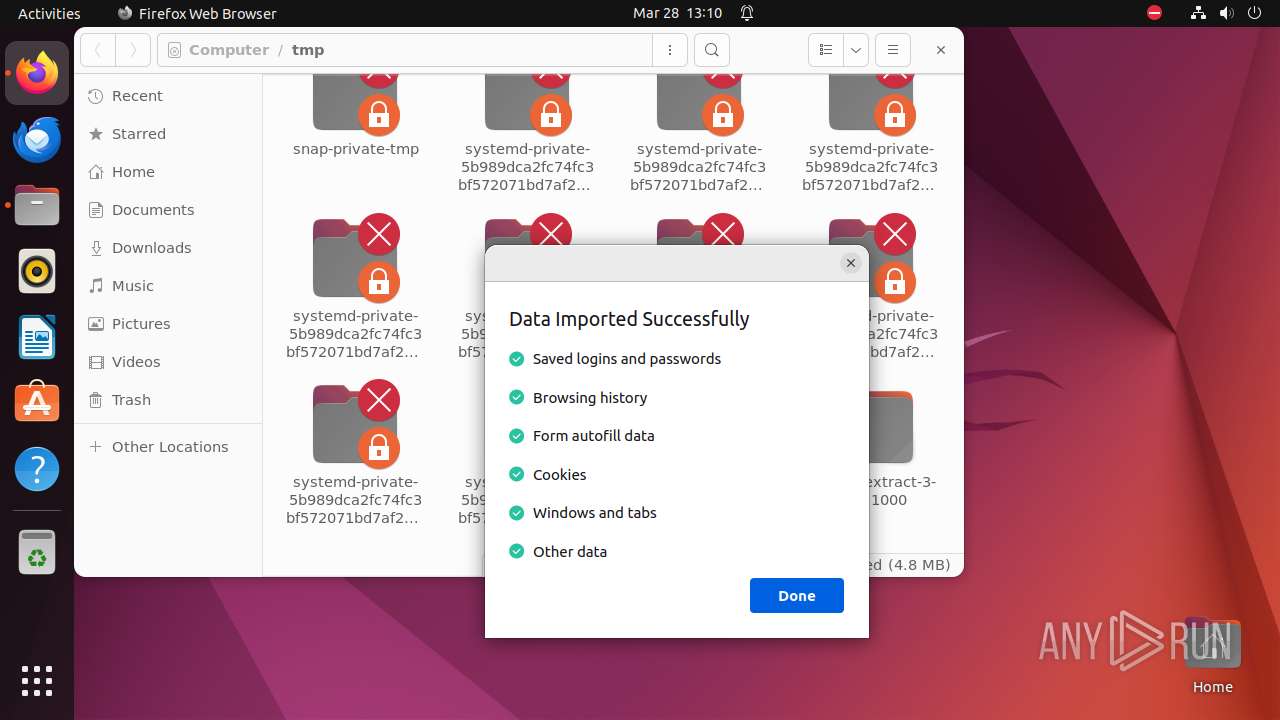Switch to list view in Files
1280x720 pixels.
(826, 50)
